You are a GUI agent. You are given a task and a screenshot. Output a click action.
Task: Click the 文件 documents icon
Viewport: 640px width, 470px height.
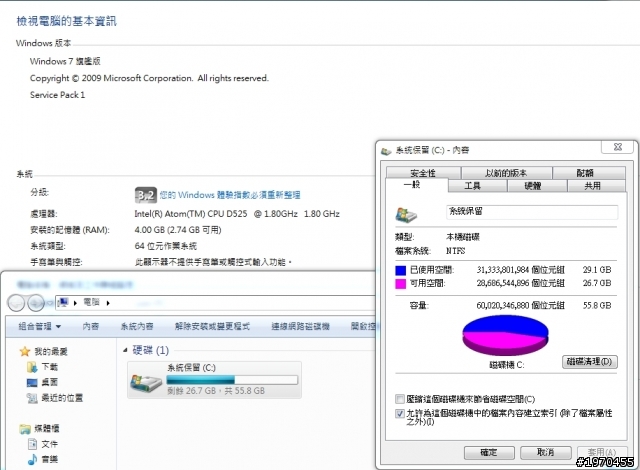pyautogui.click(x=32, y=444)
